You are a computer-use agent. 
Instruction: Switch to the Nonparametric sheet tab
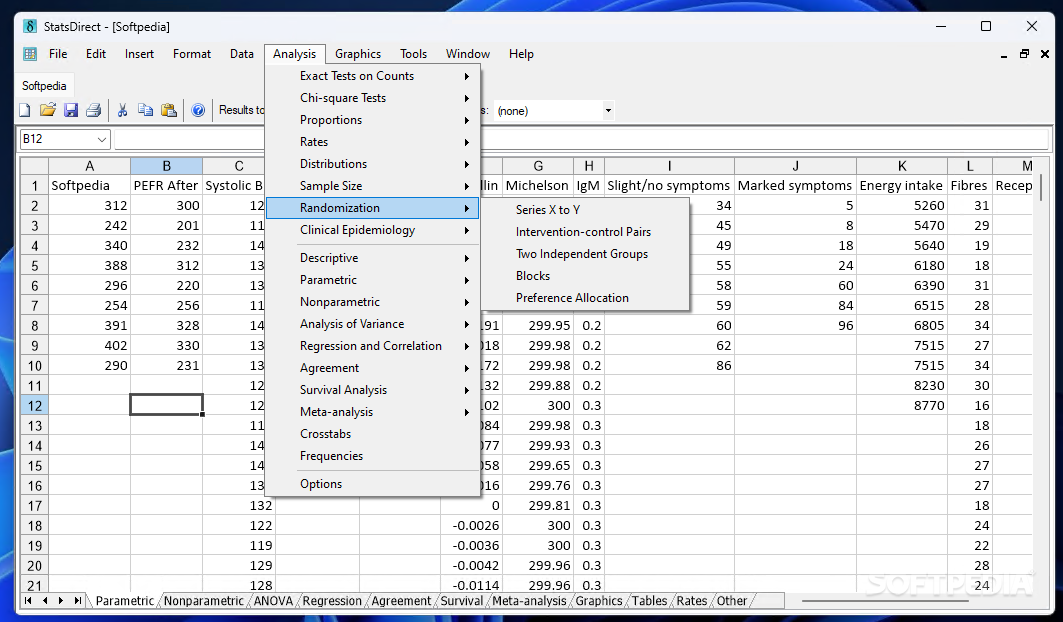203,601
